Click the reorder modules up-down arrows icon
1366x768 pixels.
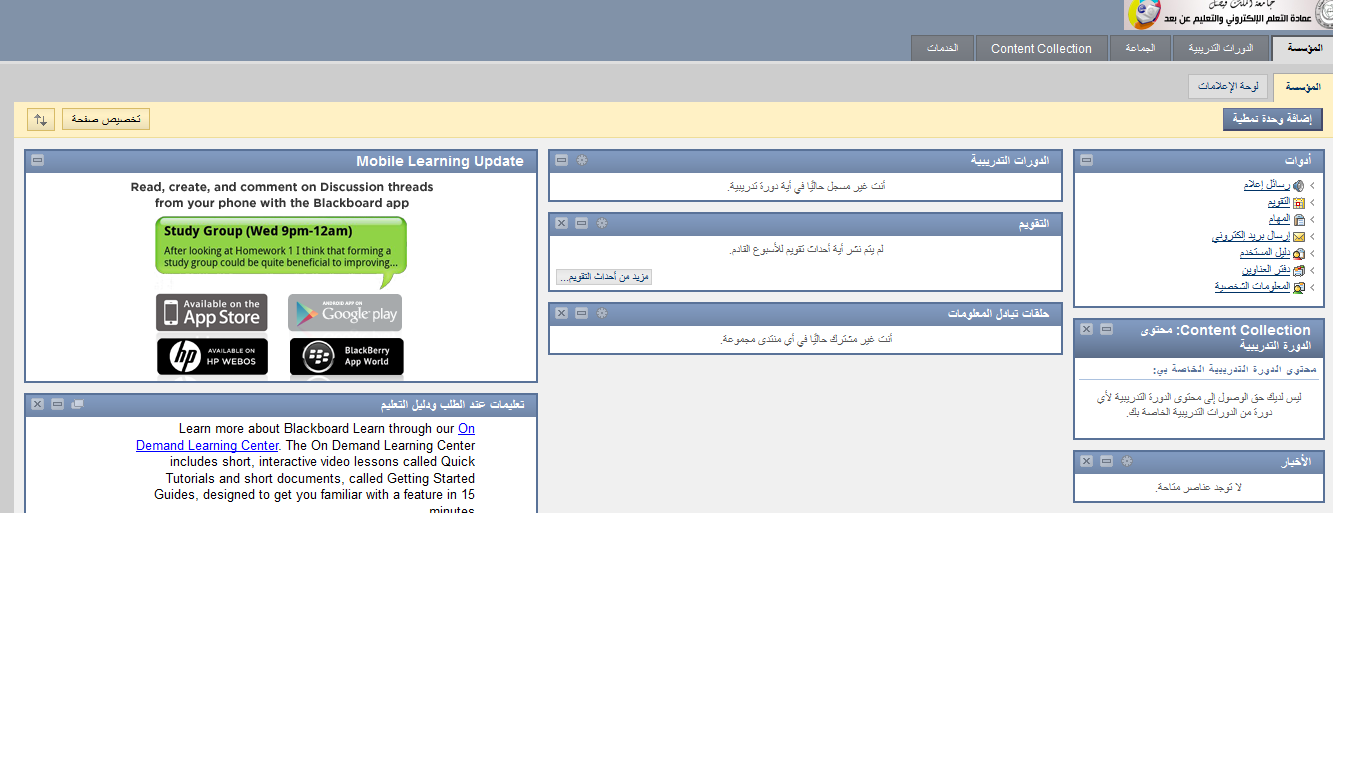click(x=41, y=119)
